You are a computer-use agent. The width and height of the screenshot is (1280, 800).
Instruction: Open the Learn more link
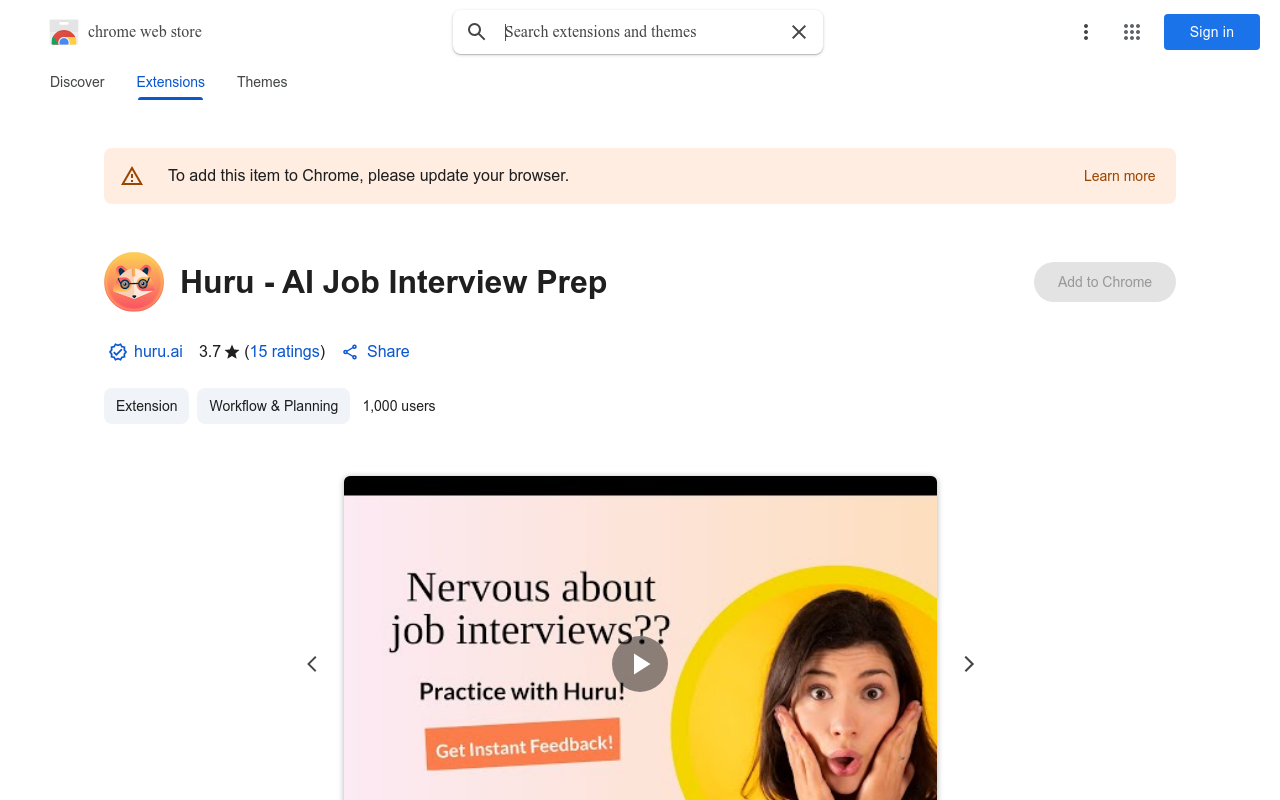pos(1119,176)
